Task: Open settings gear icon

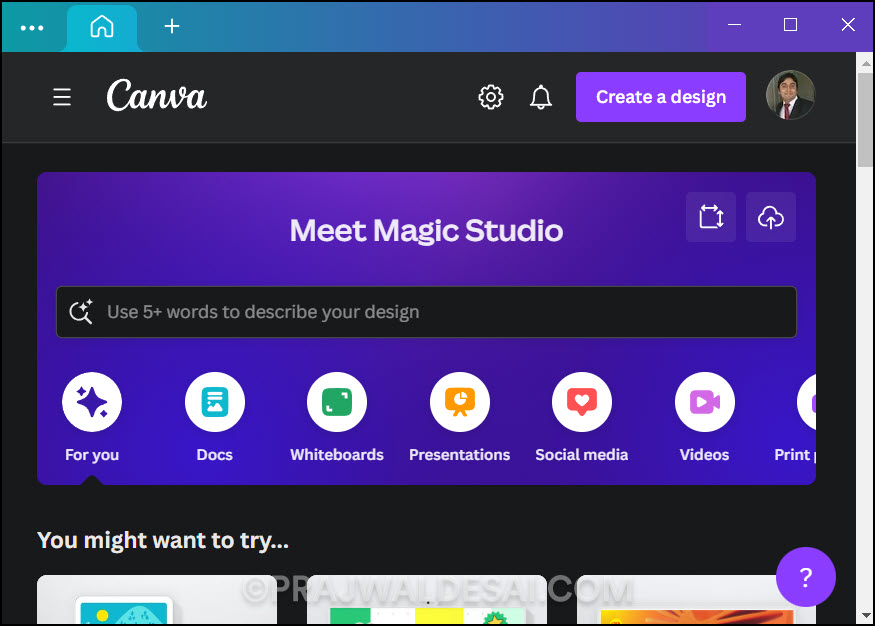Action: click(491, 97)
